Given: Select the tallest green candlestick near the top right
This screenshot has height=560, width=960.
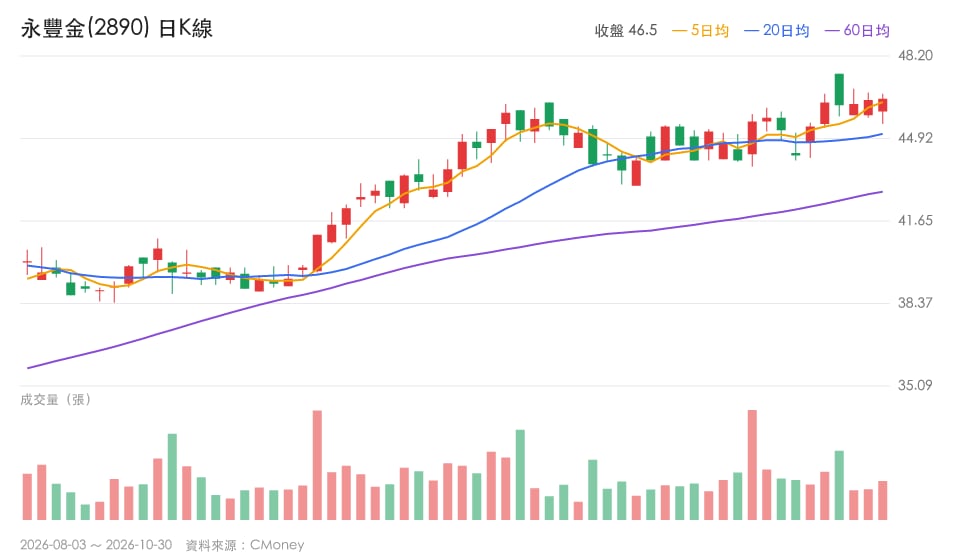Looking at the screenshot, I should click(x=839, y=89).
